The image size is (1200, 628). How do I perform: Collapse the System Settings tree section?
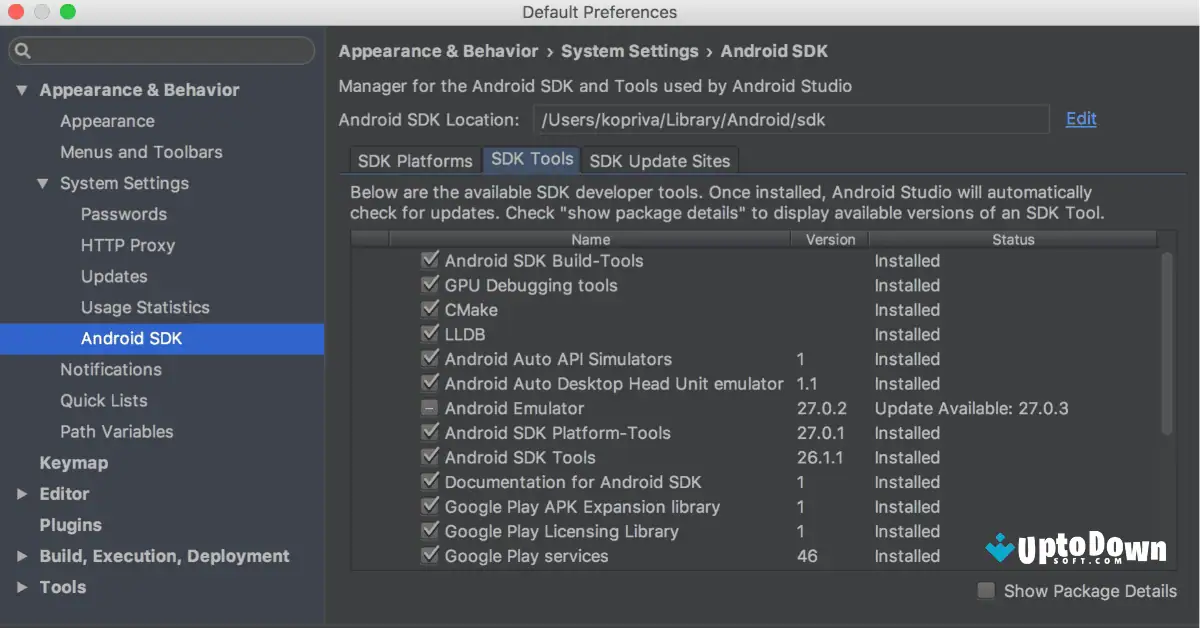pyautogui.click(x=42, y=183)
